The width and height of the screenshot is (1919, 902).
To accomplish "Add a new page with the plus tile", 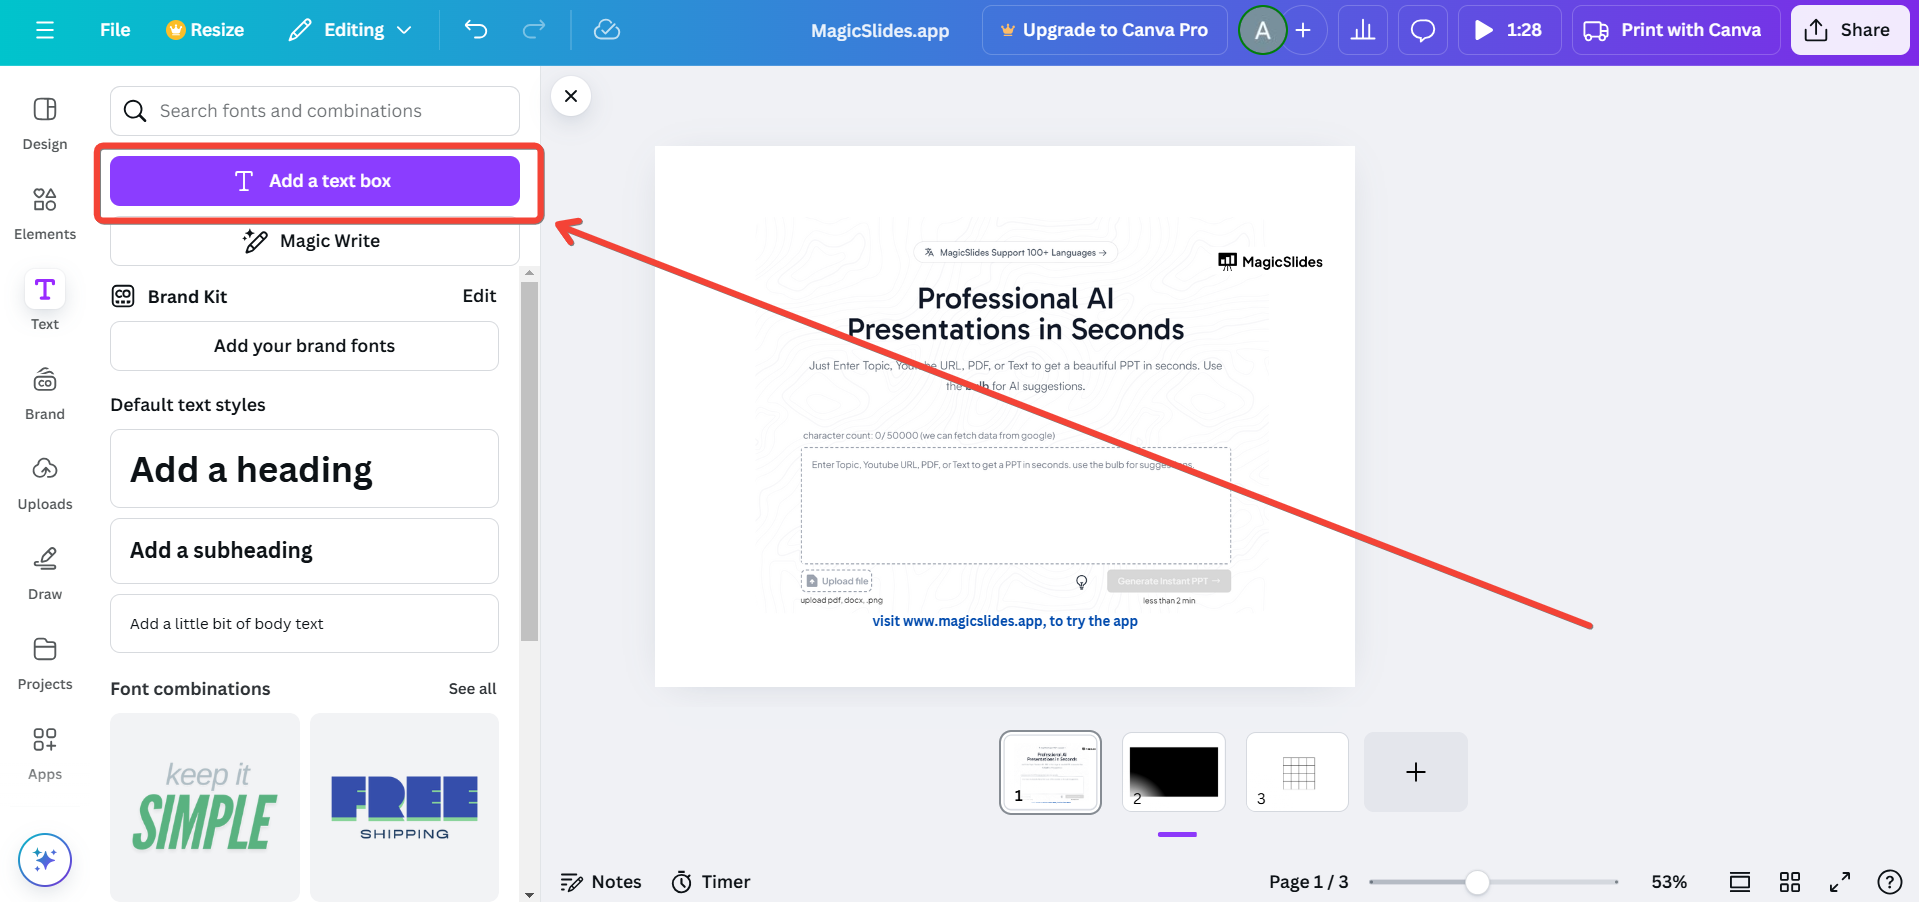I will point(1416,772).
